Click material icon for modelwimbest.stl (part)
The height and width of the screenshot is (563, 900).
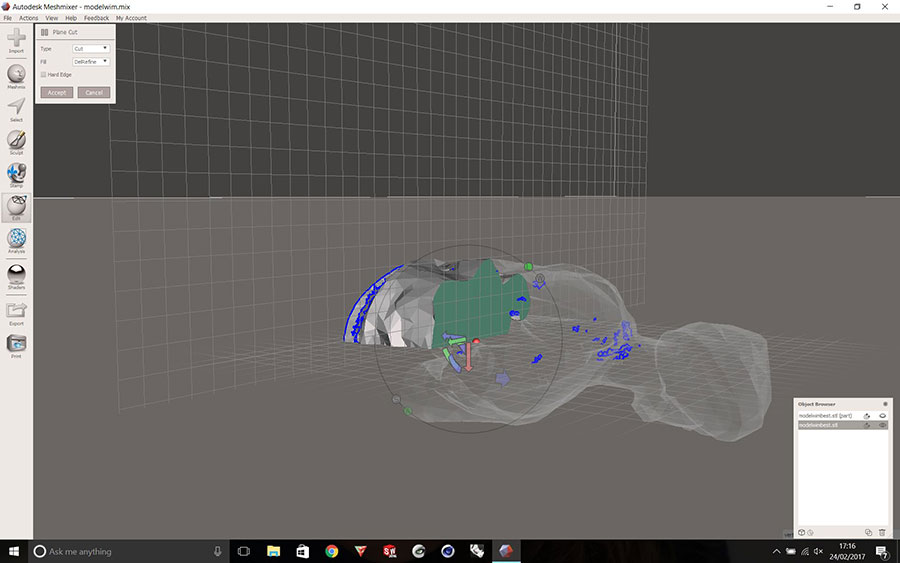pos(867,416)
